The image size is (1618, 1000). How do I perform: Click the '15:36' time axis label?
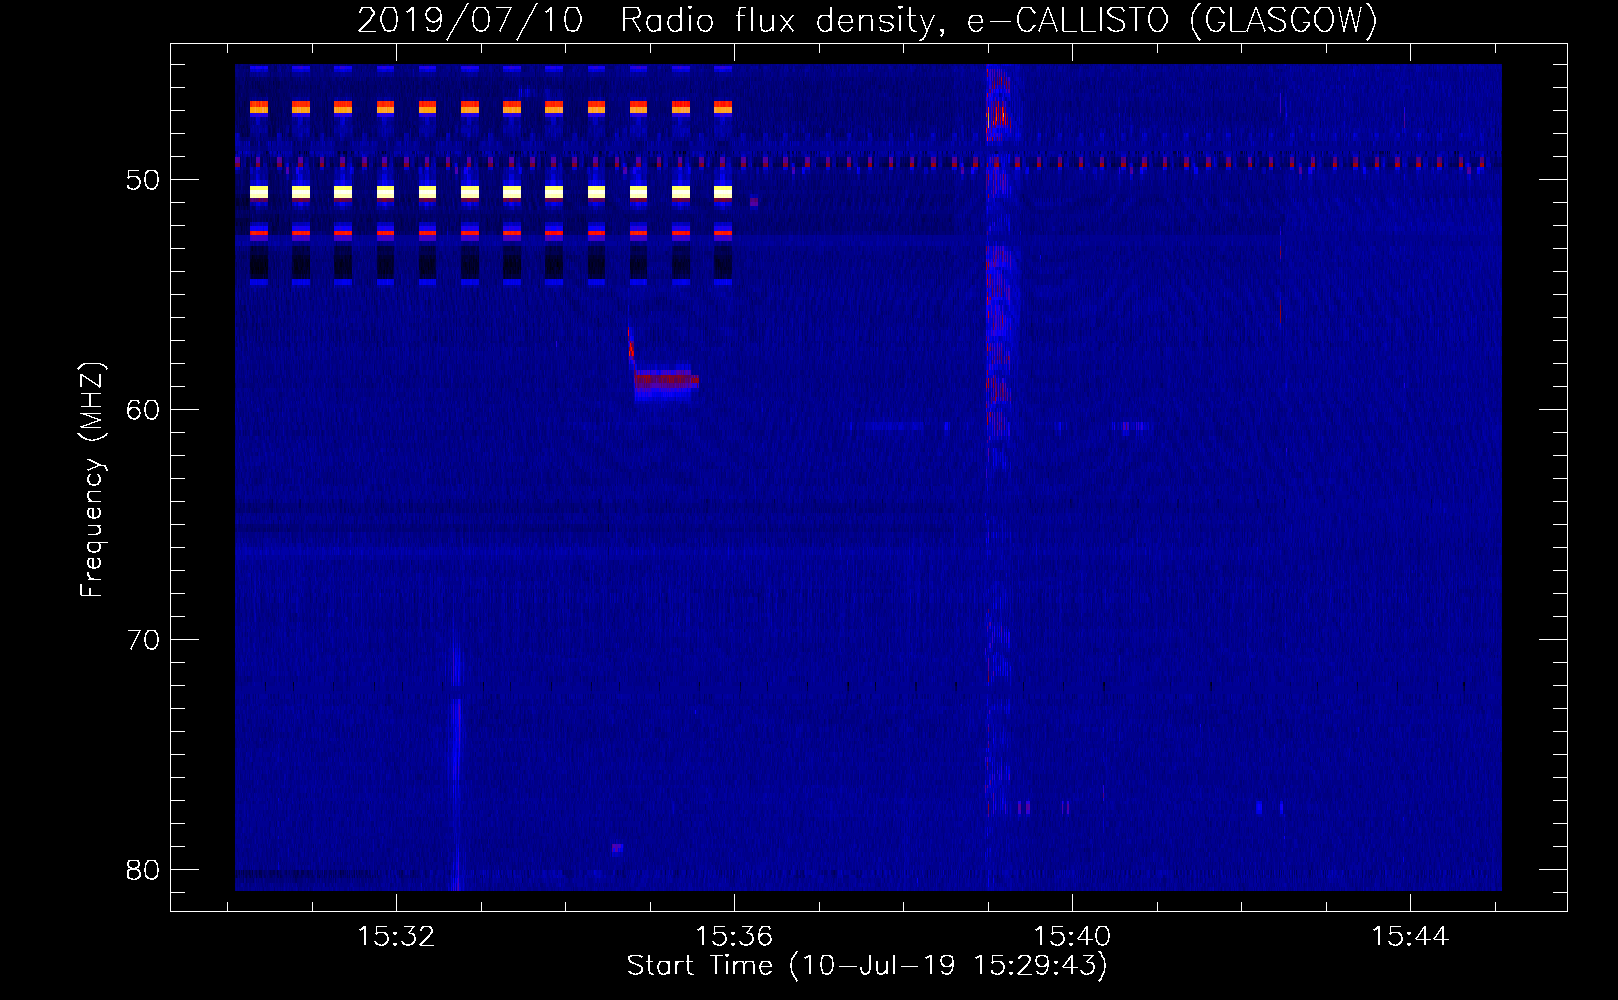(x=734, y=937)
